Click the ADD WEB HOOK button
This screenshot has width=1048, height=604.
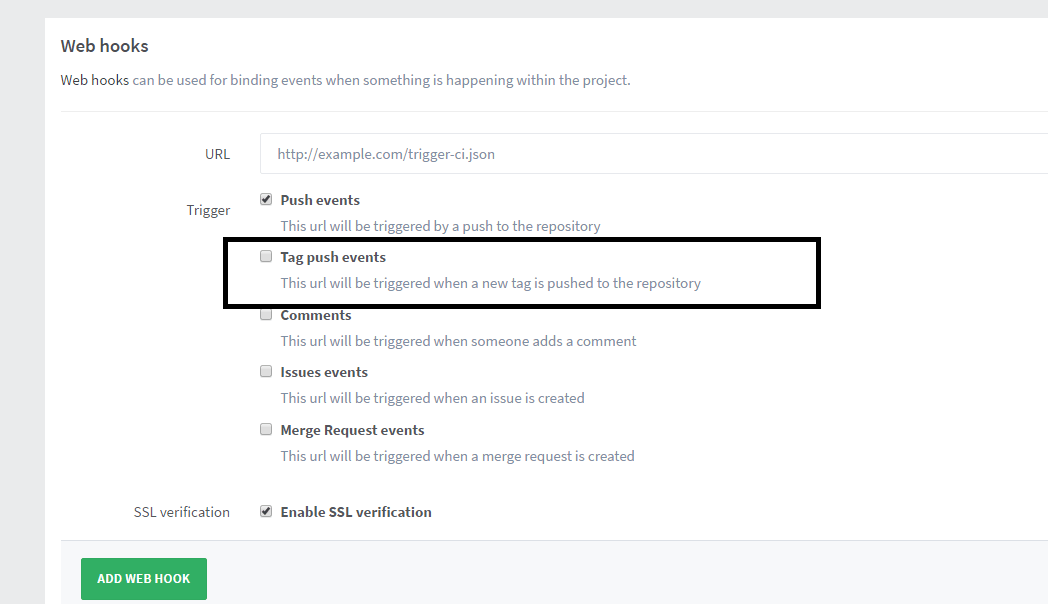click(143, 578)
